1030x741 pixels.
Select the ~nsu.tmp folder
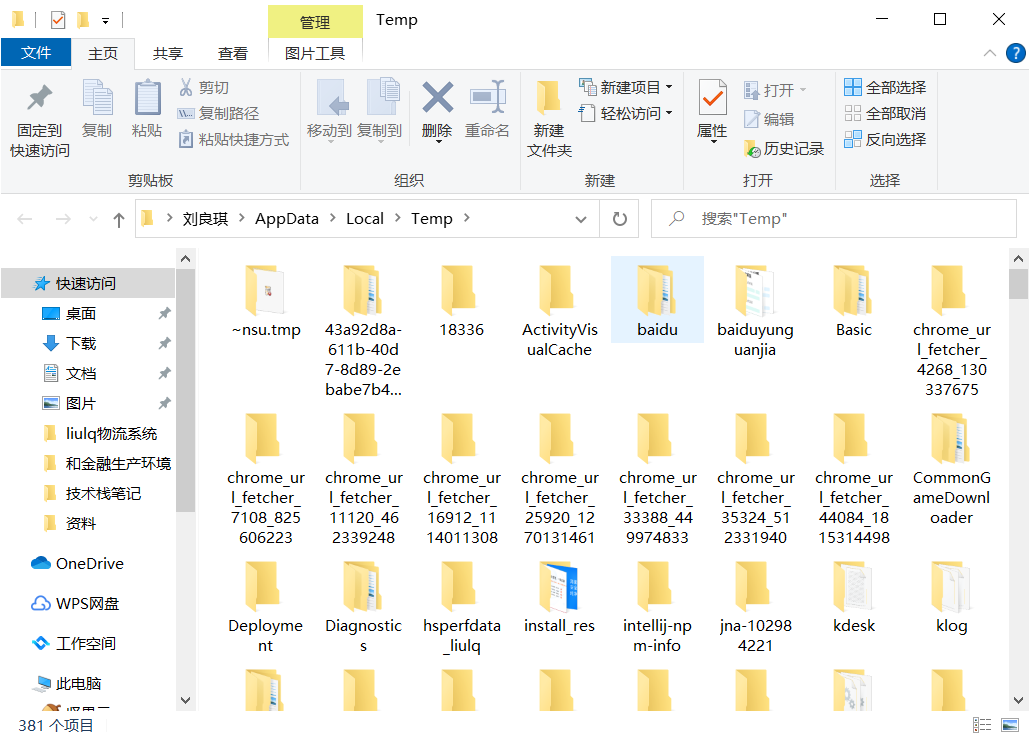[266, 301]
